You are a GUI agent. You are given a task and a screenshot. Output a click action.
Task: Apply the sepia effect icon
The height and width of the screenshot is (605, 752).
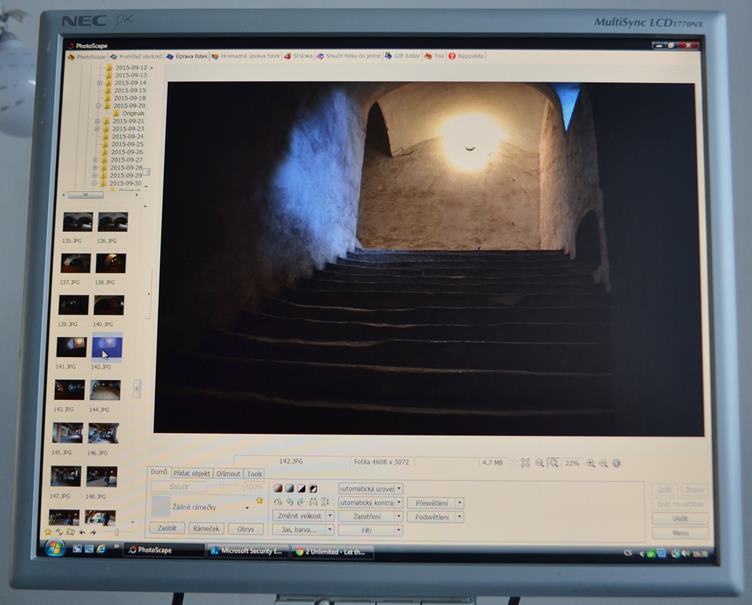(278, 488)
